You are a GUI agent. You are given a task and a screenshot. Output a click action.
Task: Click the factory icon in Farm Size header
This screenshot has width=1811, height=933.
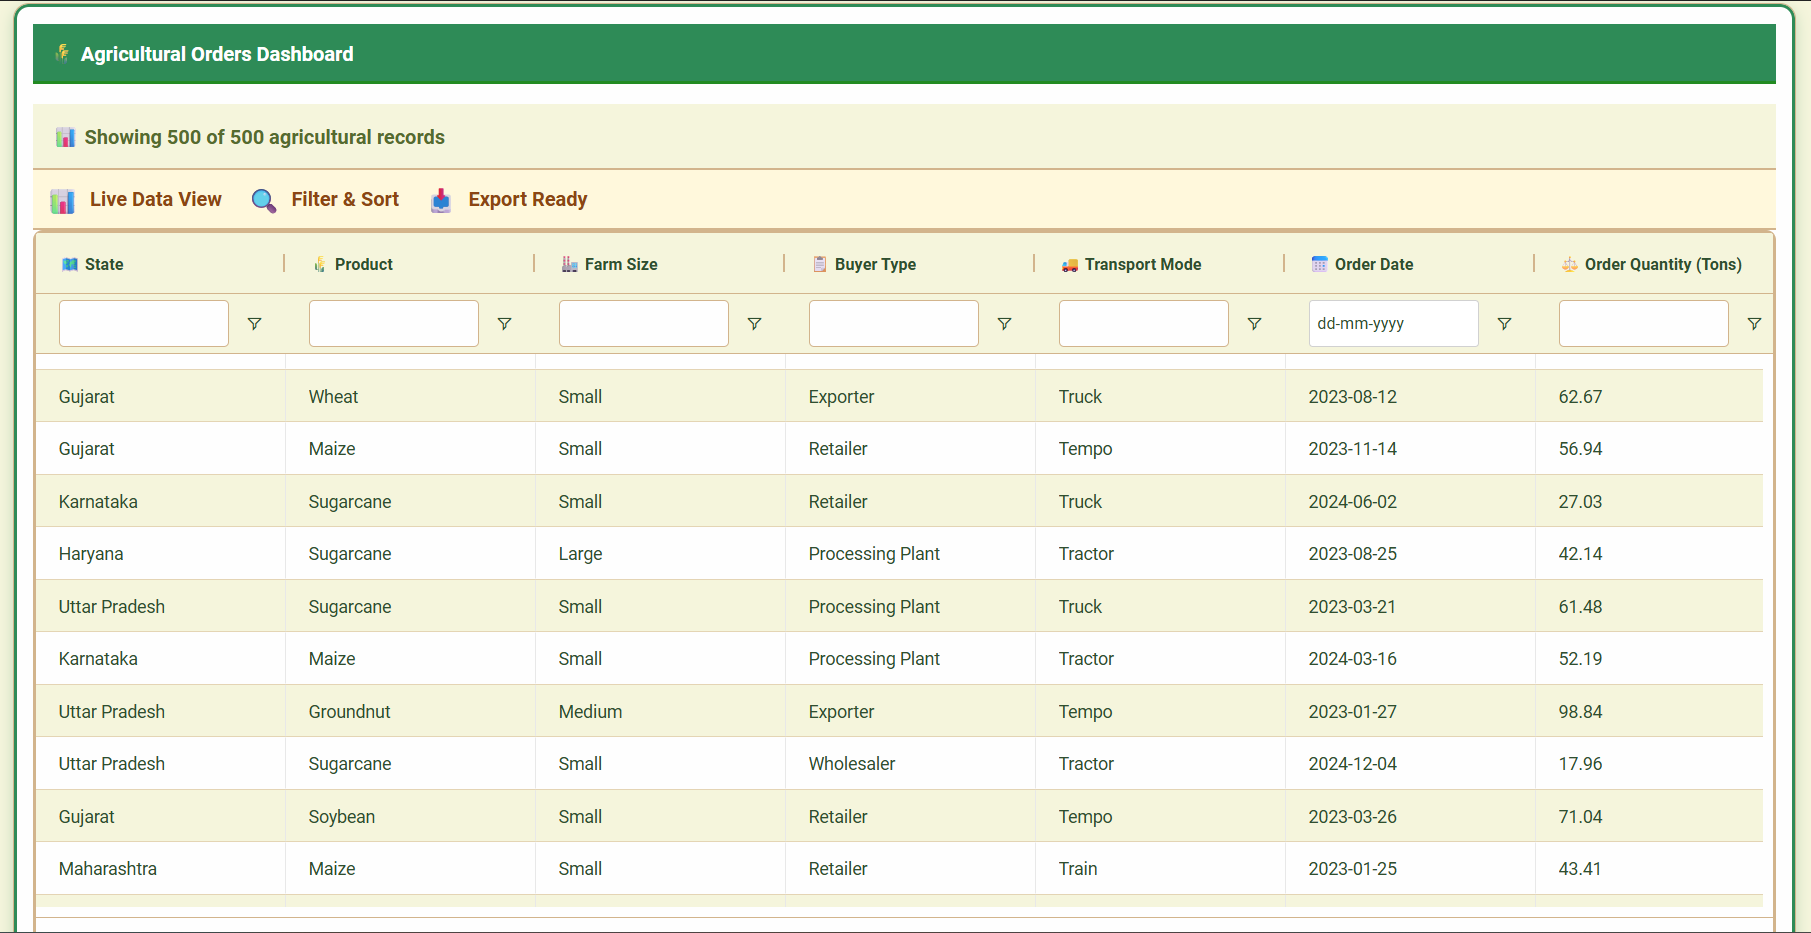tap(570, 264)
